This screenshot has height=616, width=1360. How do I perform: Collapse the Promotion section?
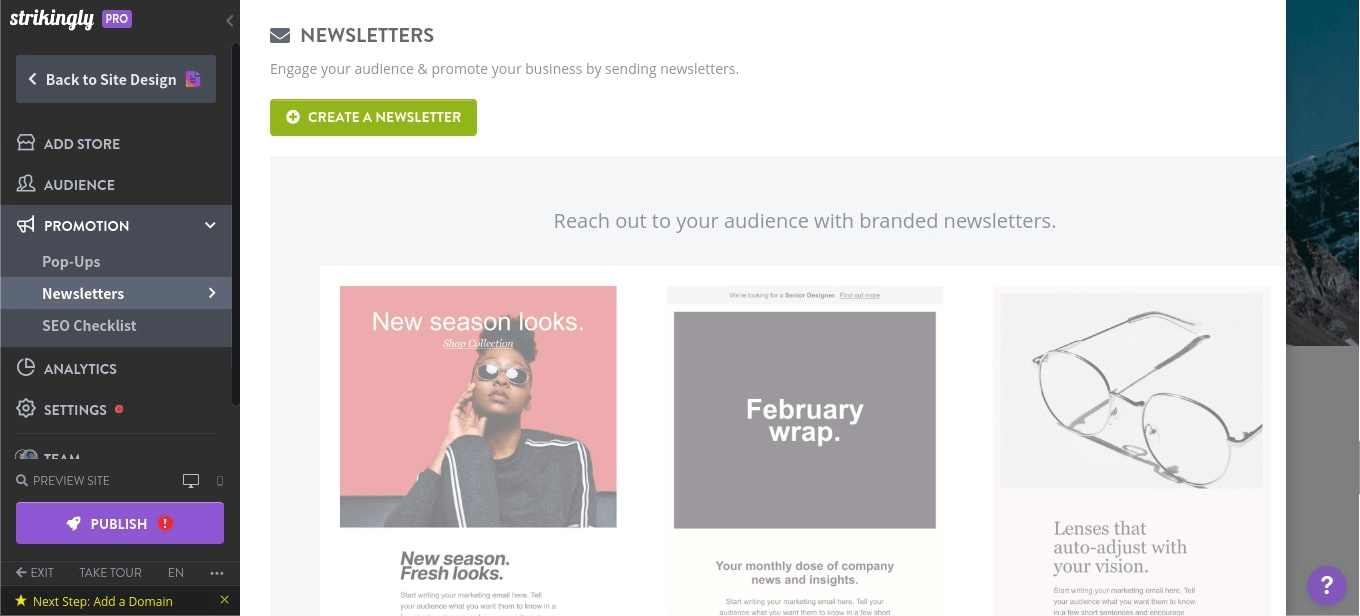coord(210,225)
